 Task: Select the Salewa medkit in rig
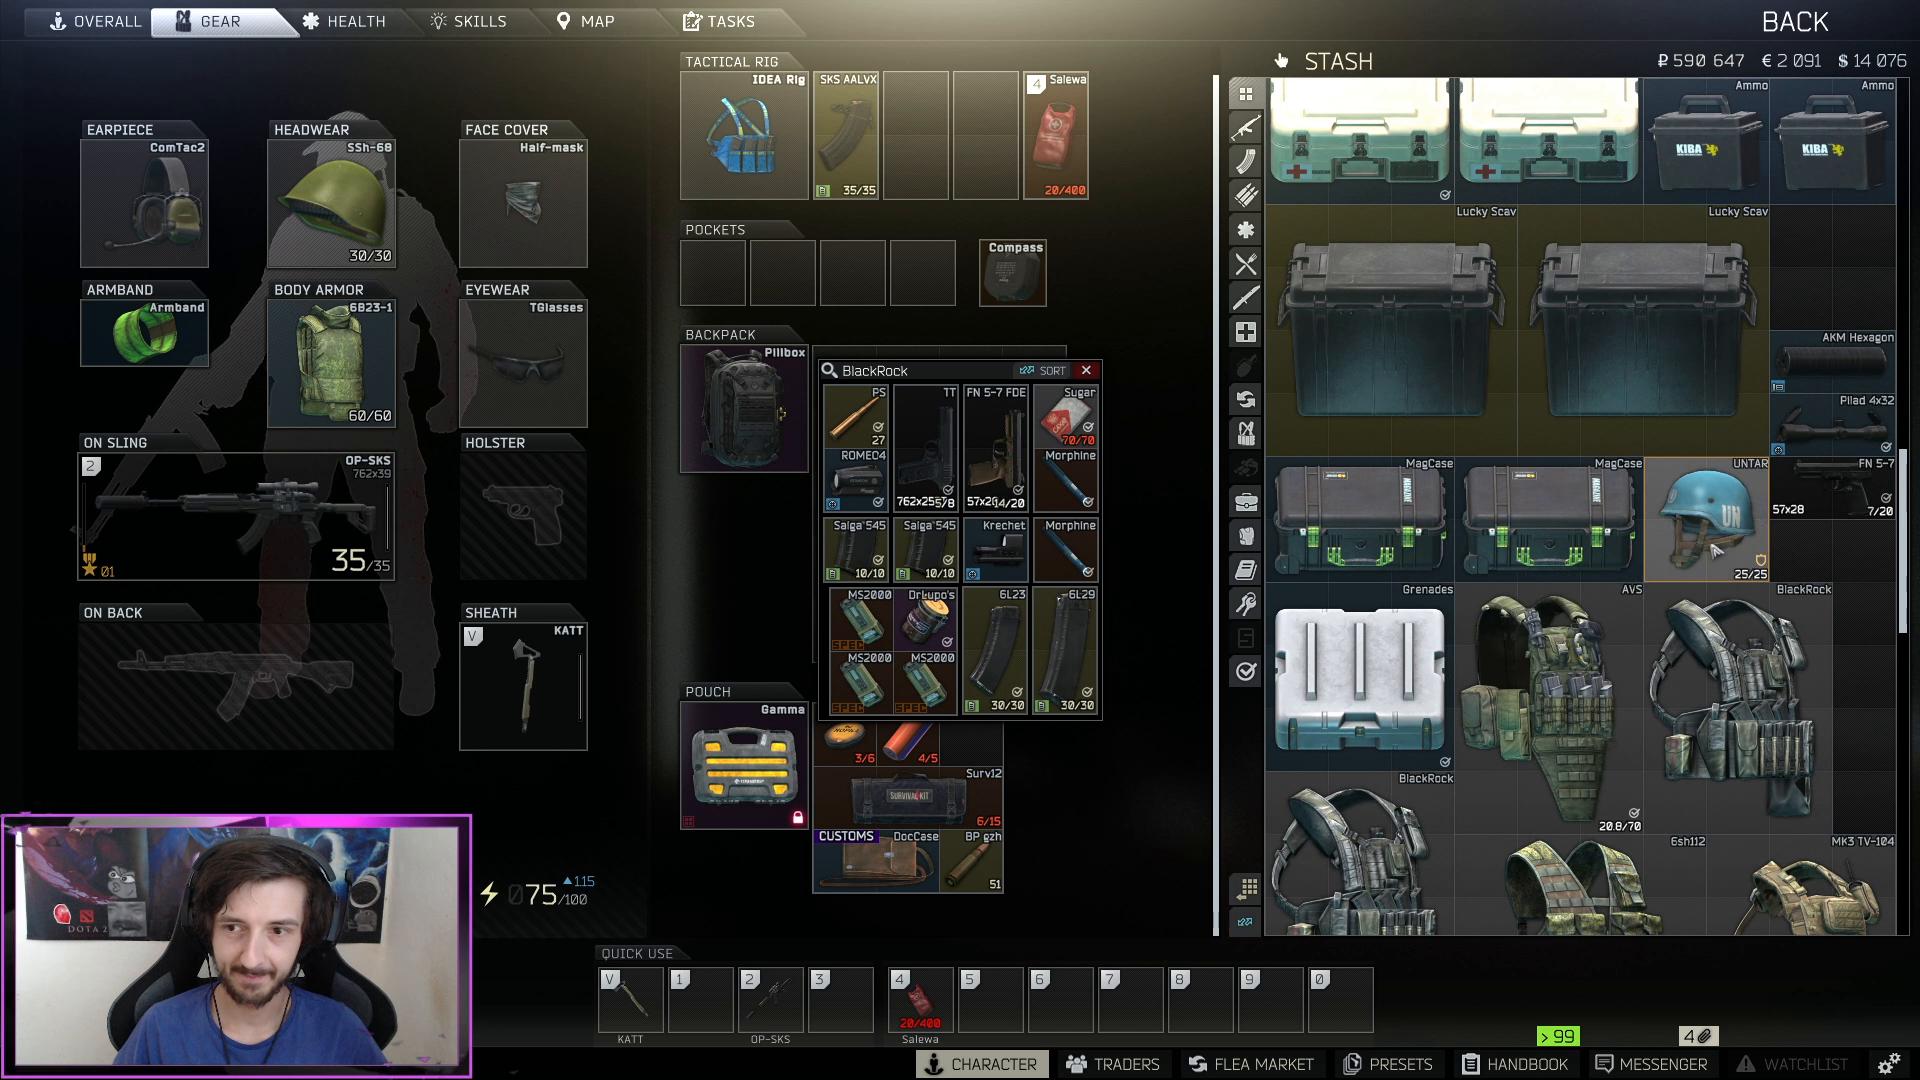point(1056,135)
